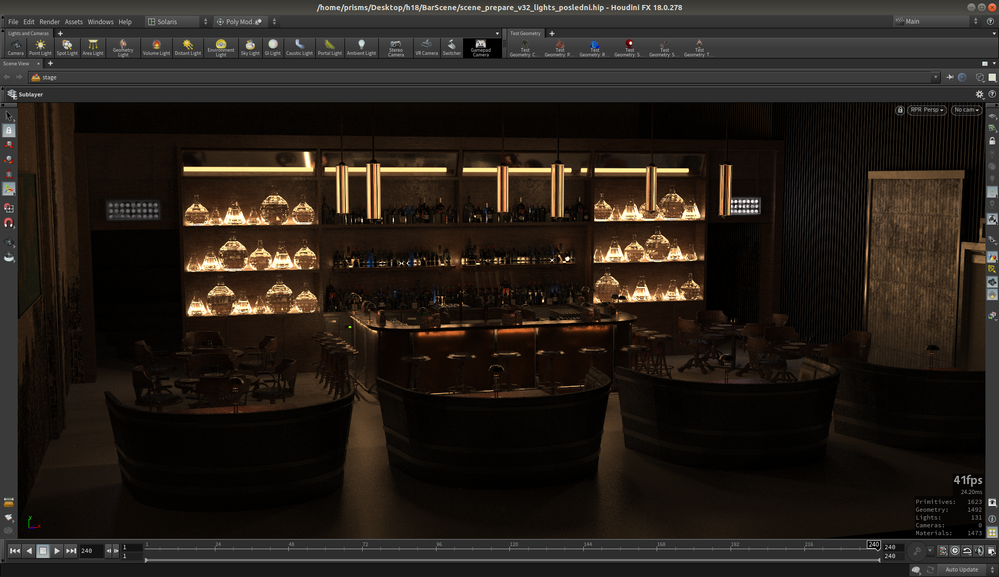Toggle the snapping magnet tool
The width and height of the screenshot is (999, 577).
[x=9, y=223]
